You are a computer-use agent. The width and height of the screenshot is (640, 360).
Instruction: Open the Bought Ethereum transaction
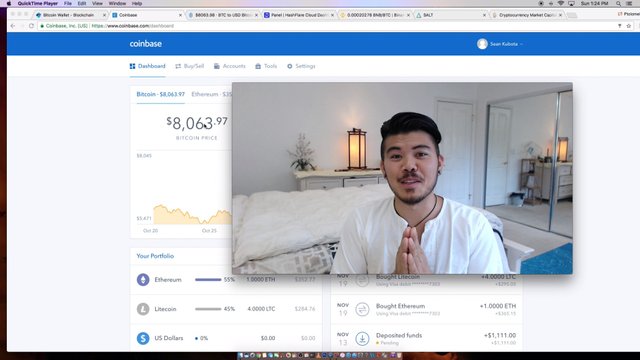426,309
